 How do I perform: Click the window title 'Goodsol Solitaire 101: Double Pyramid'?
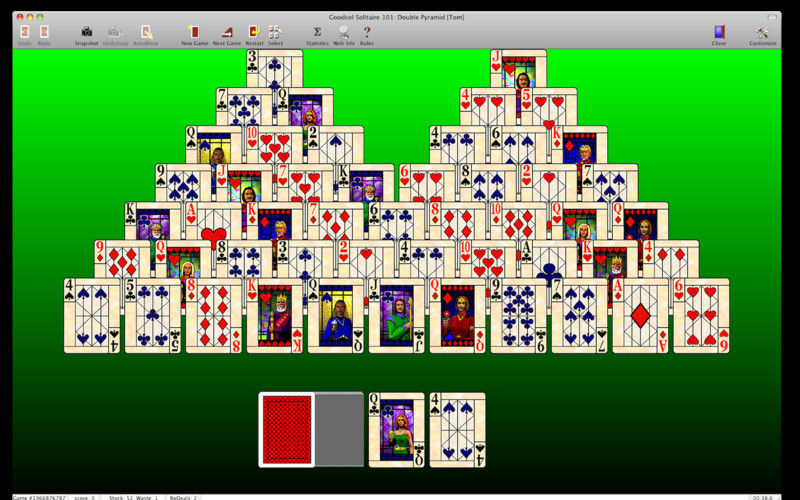point(396,17)
